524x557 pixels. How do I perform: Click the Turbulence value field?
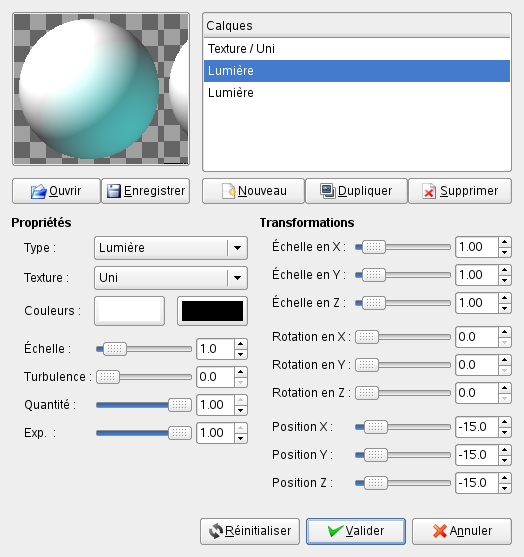(215, 377)
